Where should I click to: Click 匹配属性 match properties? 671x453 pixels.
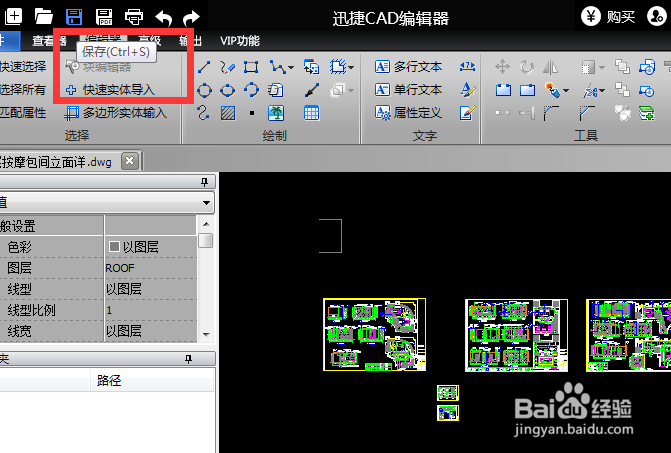click(x=23, y=113)
